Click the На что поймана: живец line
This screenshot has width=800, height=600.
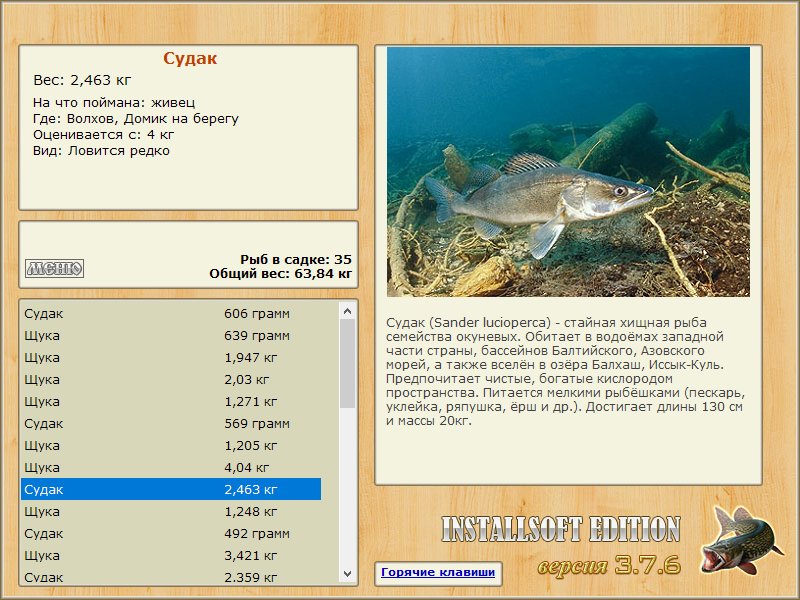114,103
